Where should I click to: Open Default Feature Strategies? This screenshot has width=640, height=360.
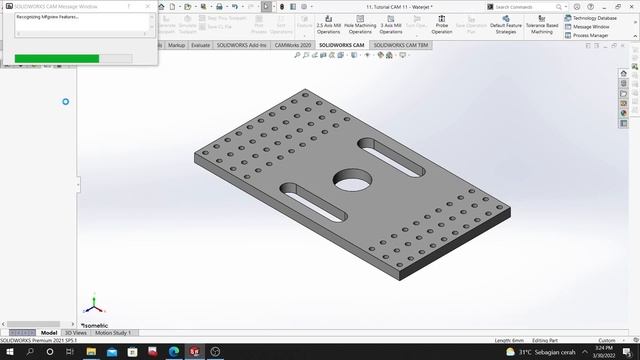[506, 25]
